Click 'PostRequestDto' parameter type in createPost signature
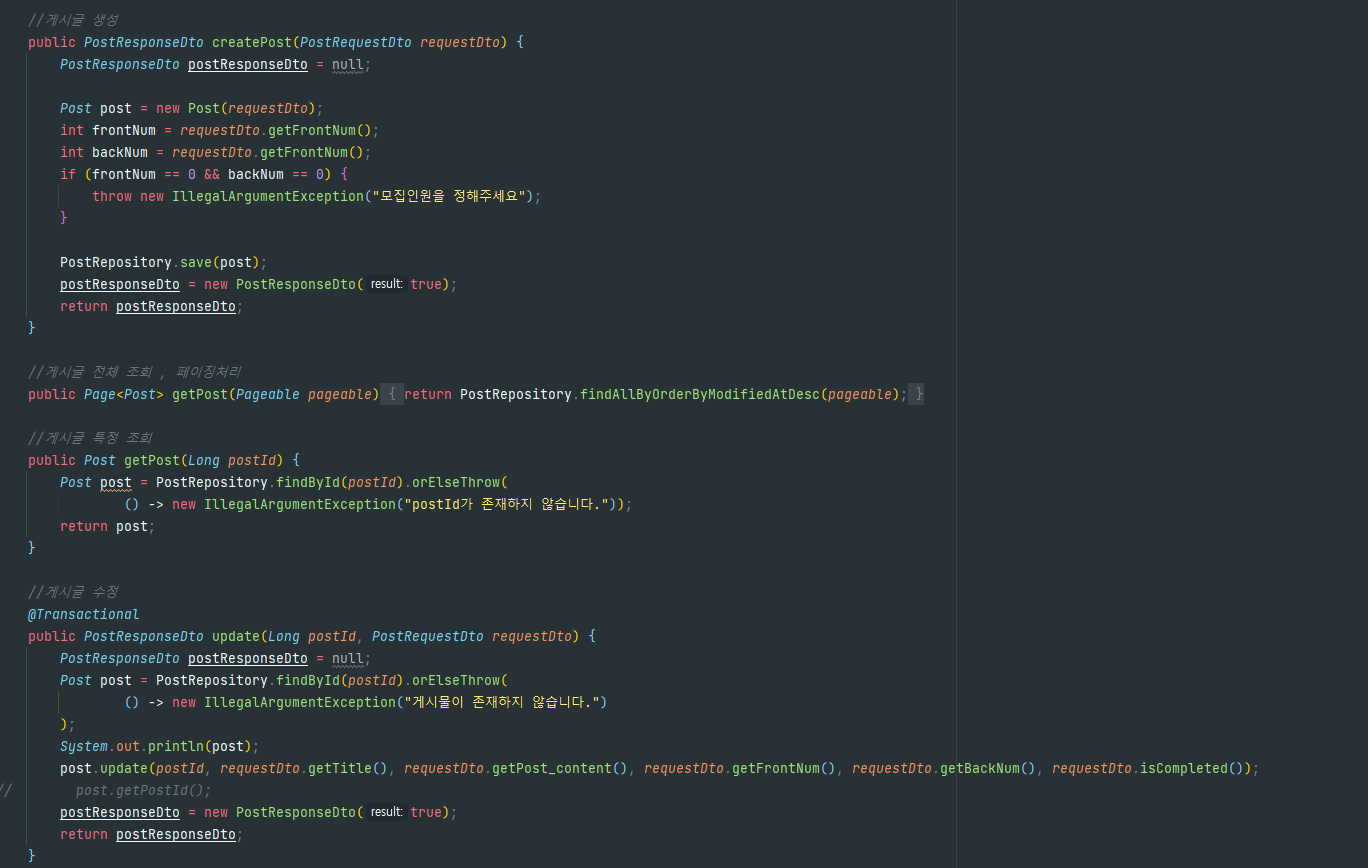 (x=356, y=42)
